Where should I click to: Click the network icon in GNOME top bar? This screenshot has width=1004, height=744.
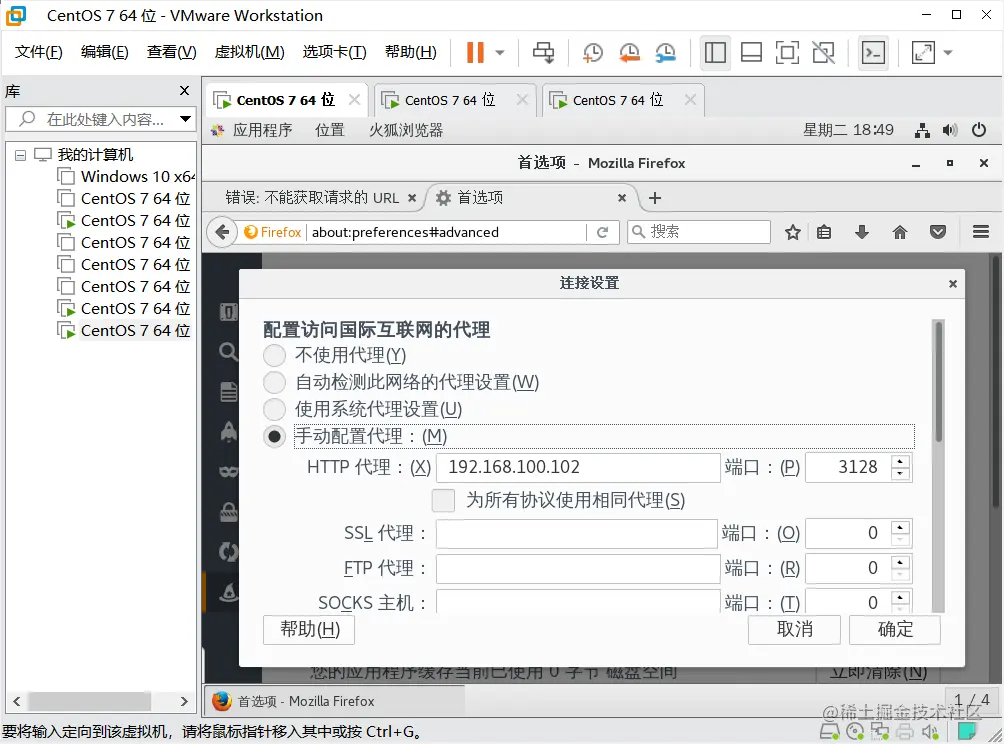(922, 131)
